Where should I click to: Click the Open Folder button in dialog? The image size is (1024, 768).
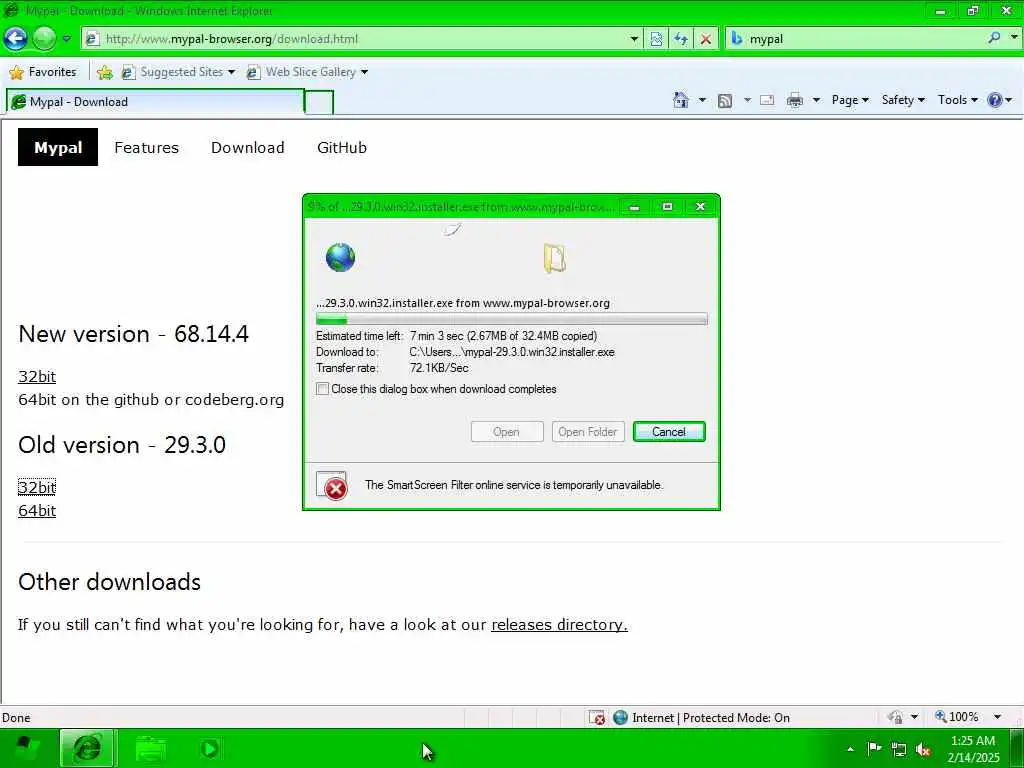588,432
